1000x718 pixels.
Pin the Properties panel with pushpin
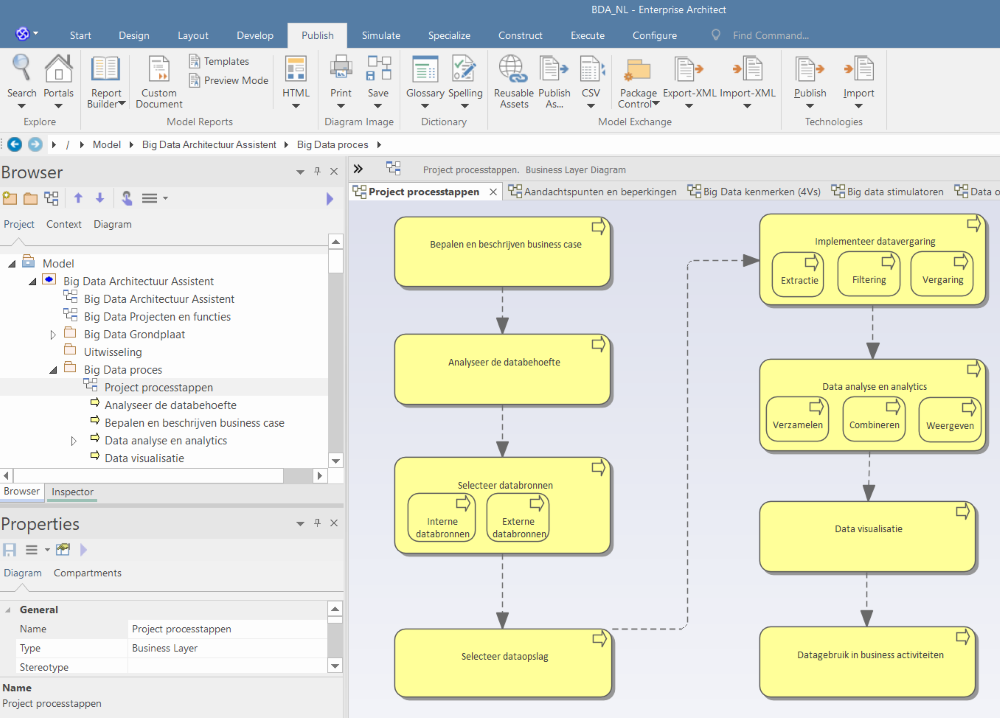(x=317, y=524)
